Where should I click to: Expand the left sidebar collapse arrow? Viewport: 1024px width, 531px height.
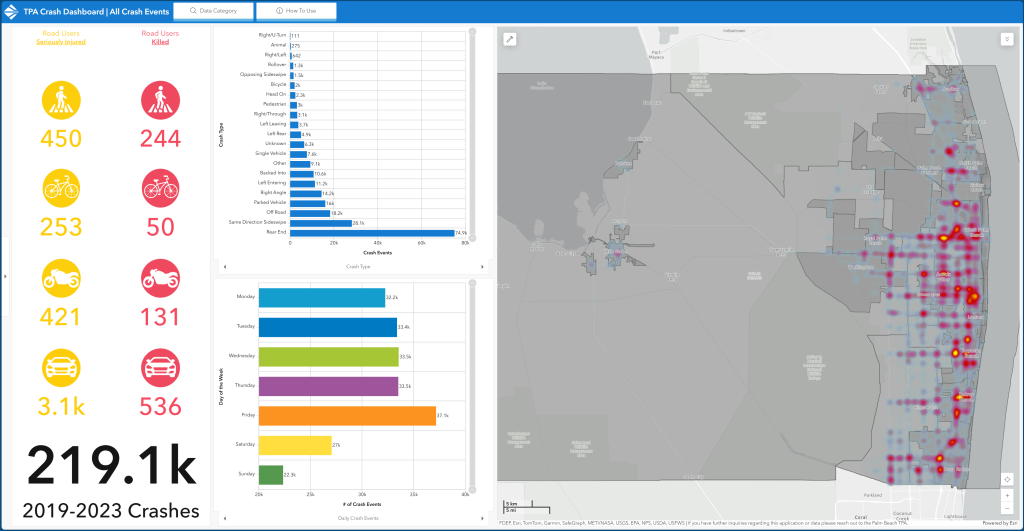(5, 276)
